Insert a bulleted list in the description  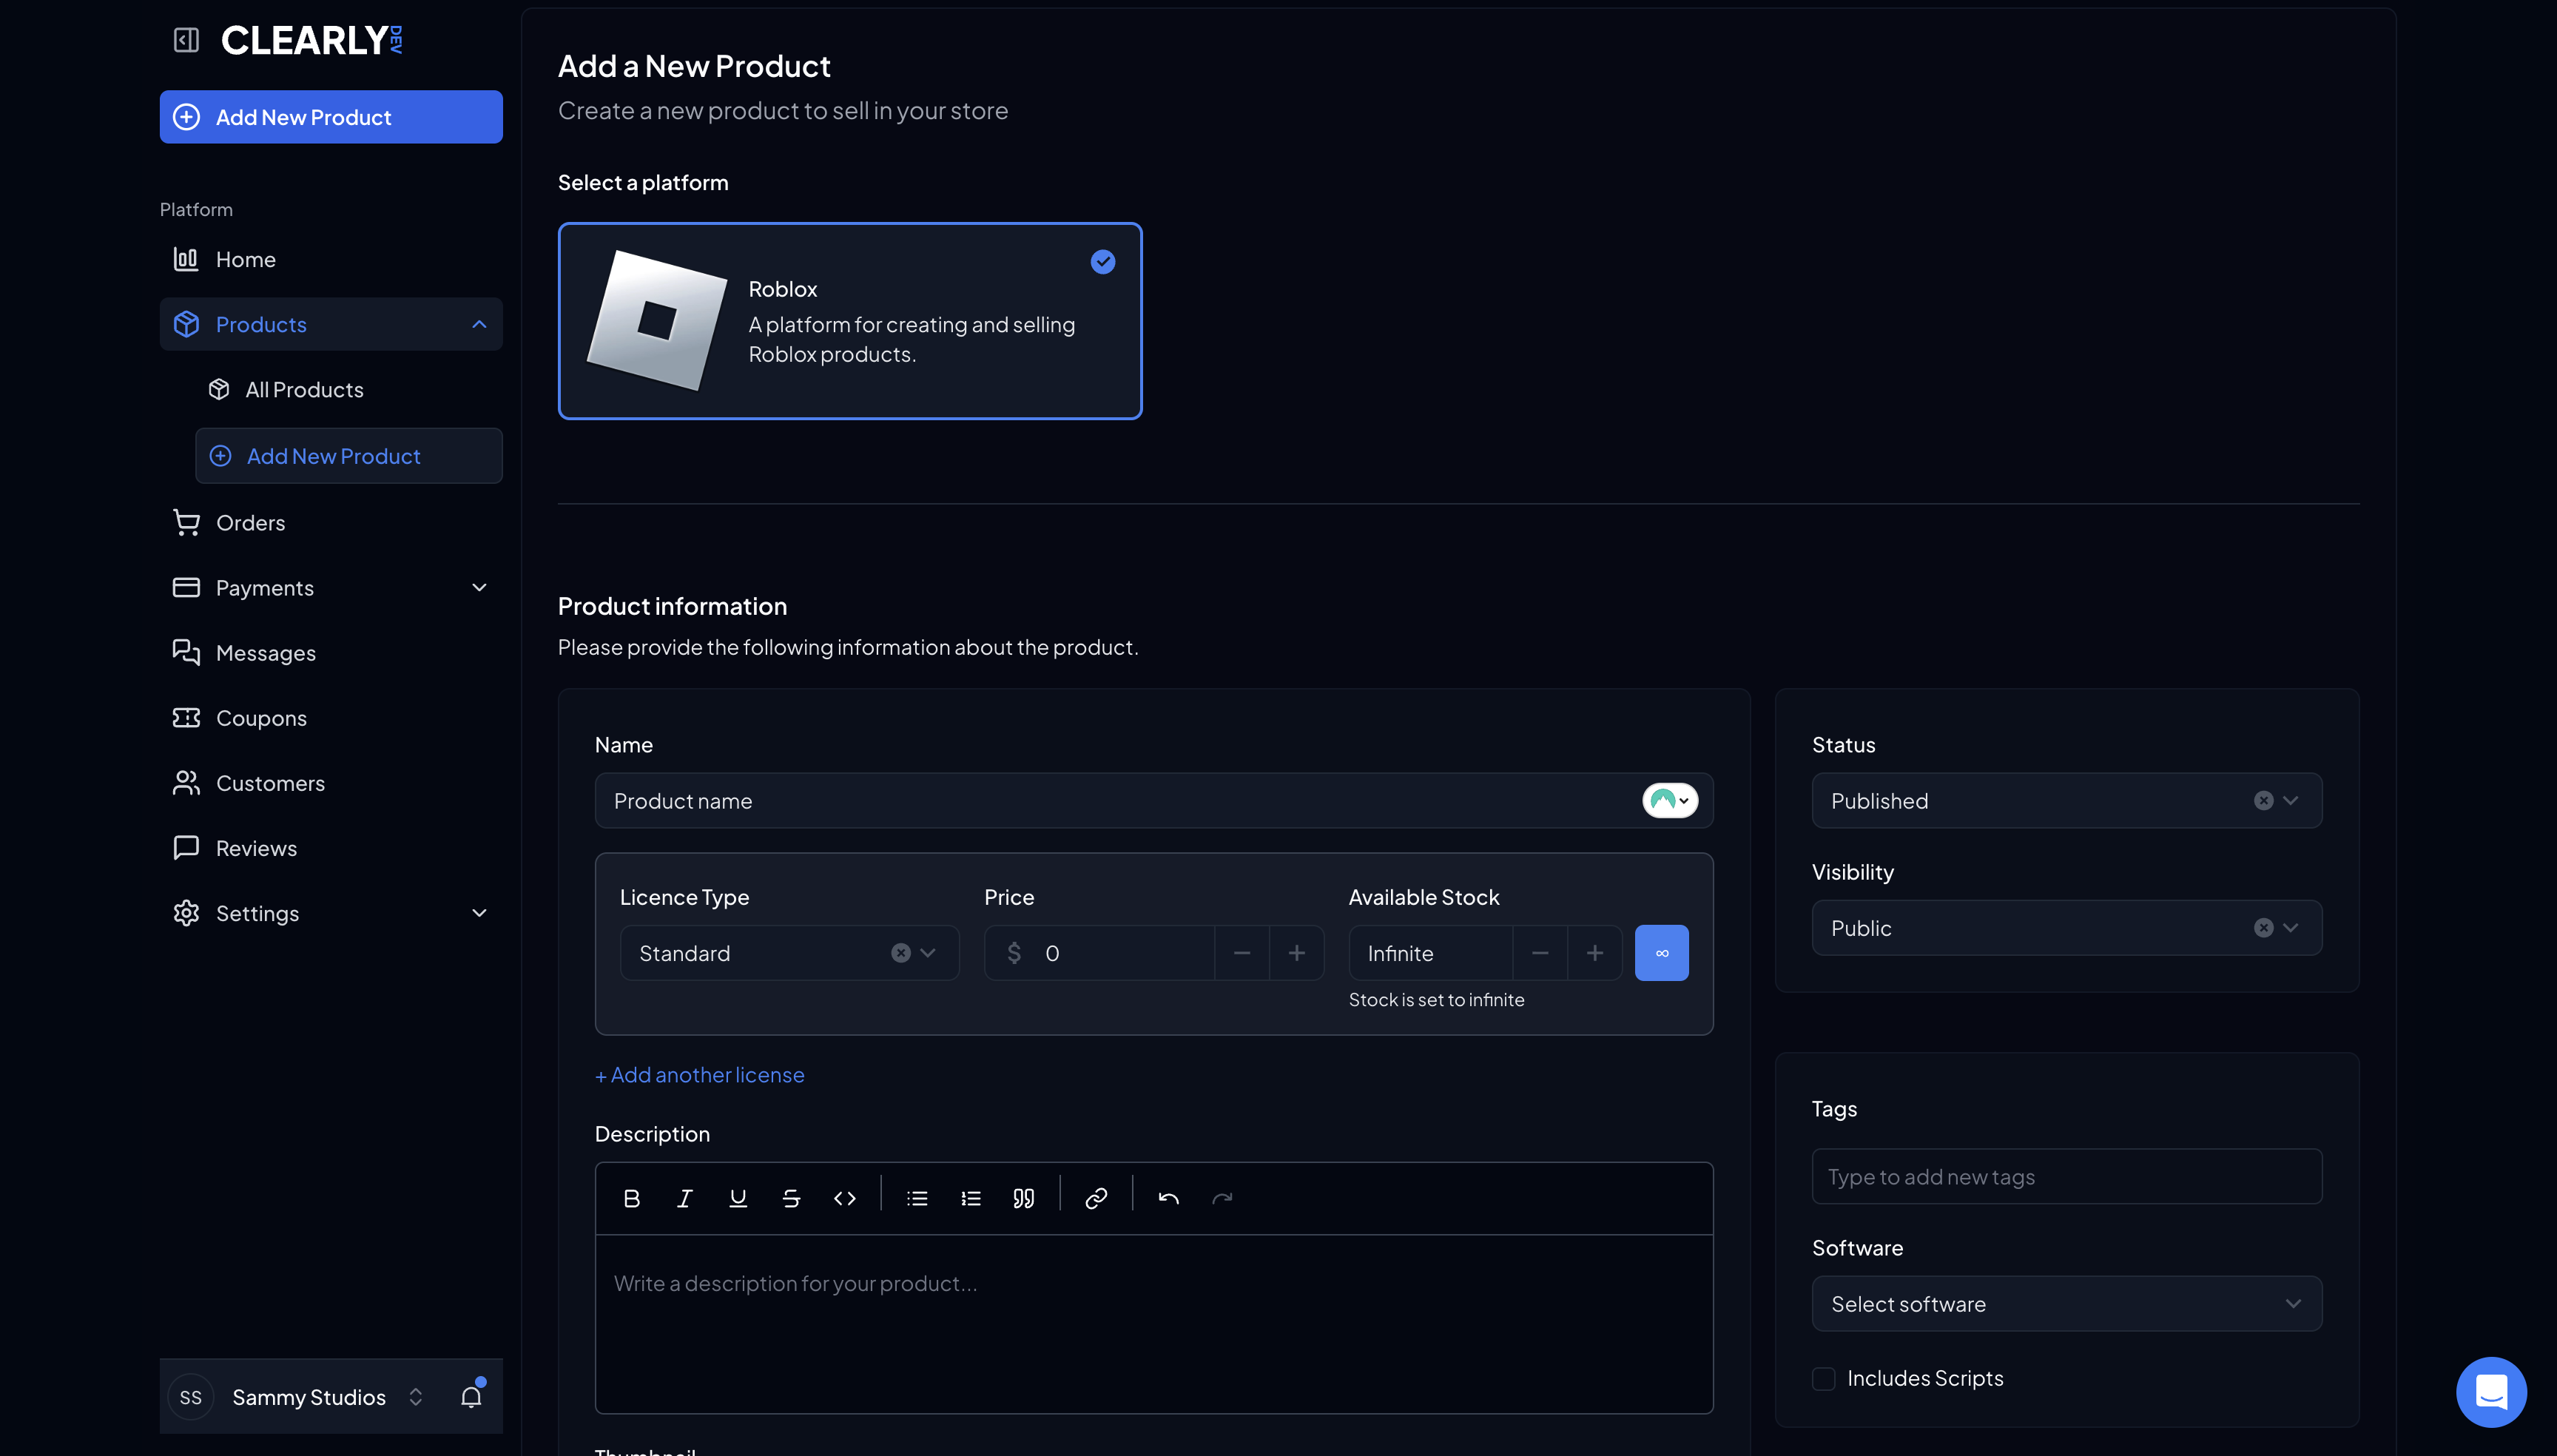coord(916,1197)
